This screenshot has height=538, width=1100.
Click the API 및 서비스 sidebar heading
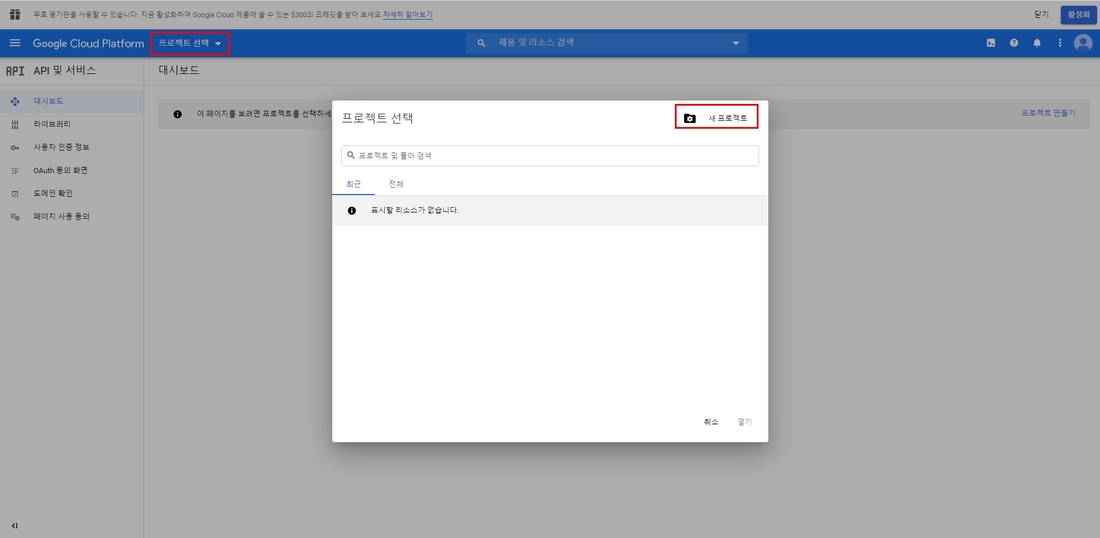[x=65, y=70]
